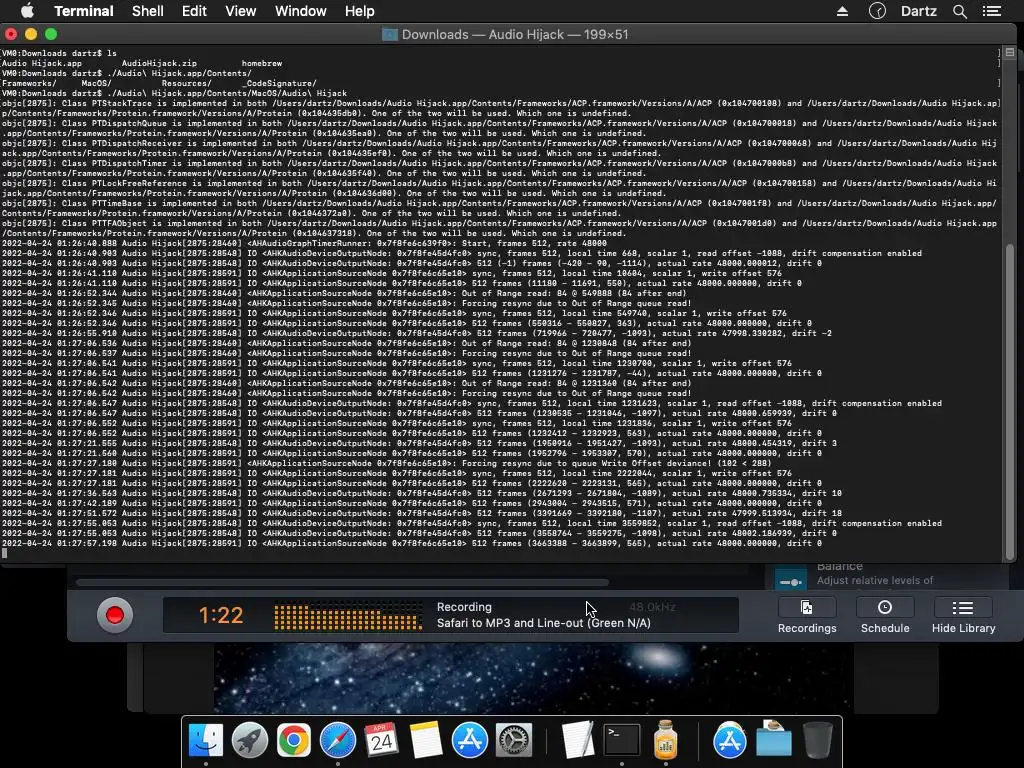Click 'Adjust relative levels of' description text
This screenshot has height=768, width=1024.
pos(874,581)
